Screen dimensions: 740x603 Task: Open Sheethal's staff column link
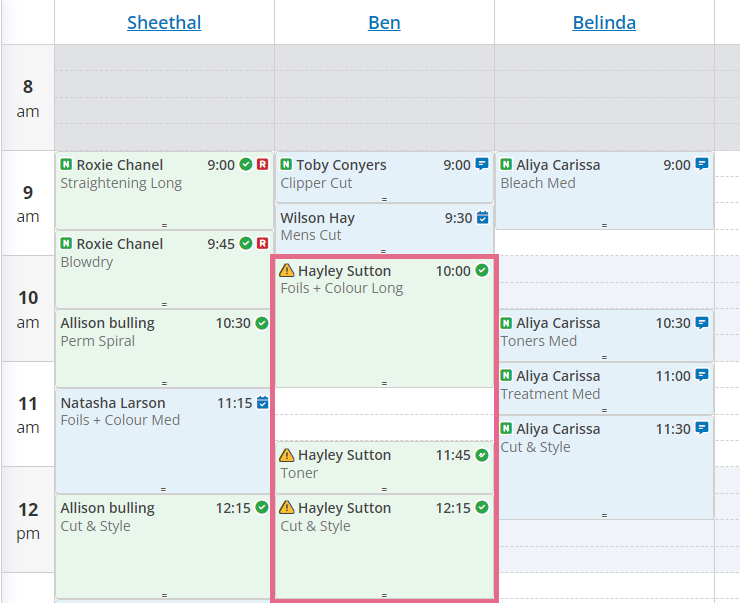(x=164, y=23)
